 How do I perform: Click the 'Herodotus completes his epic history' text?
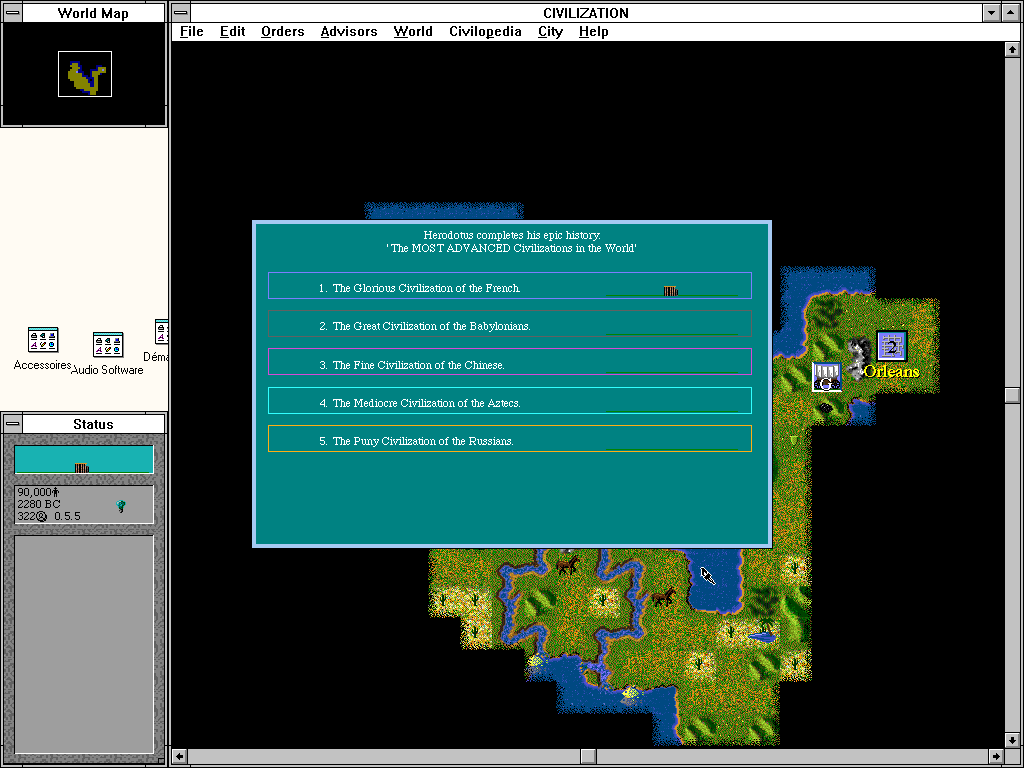click(x=512, y=235)
